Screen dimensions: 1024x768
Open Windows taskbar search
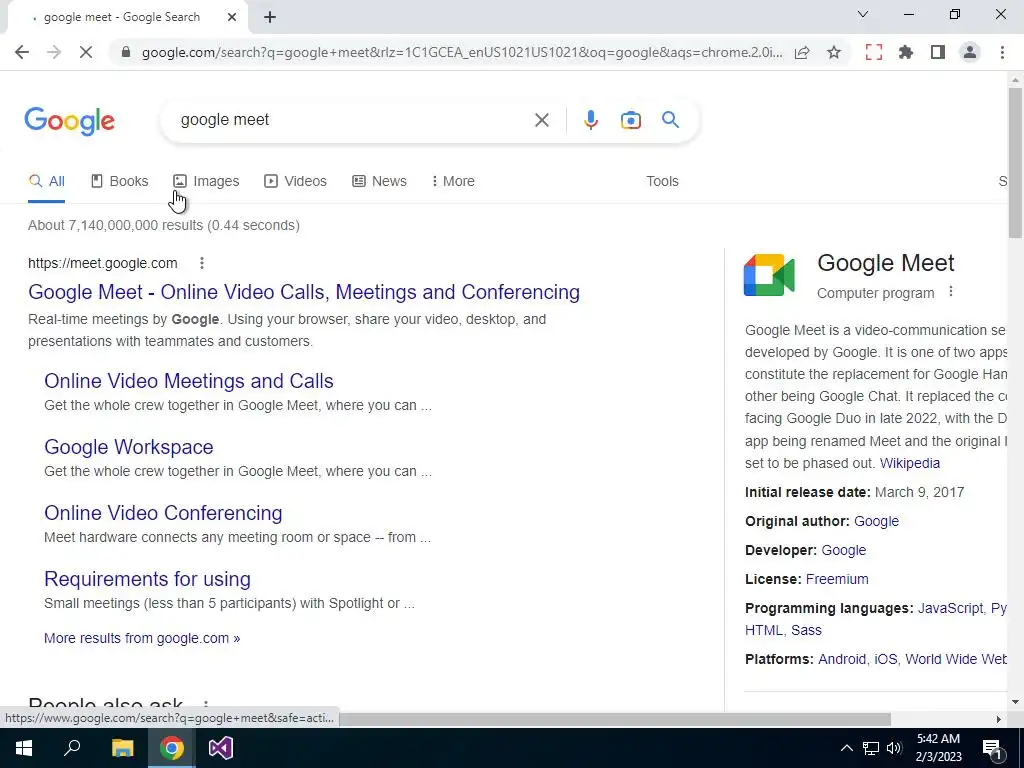click(x=72, y=748)
